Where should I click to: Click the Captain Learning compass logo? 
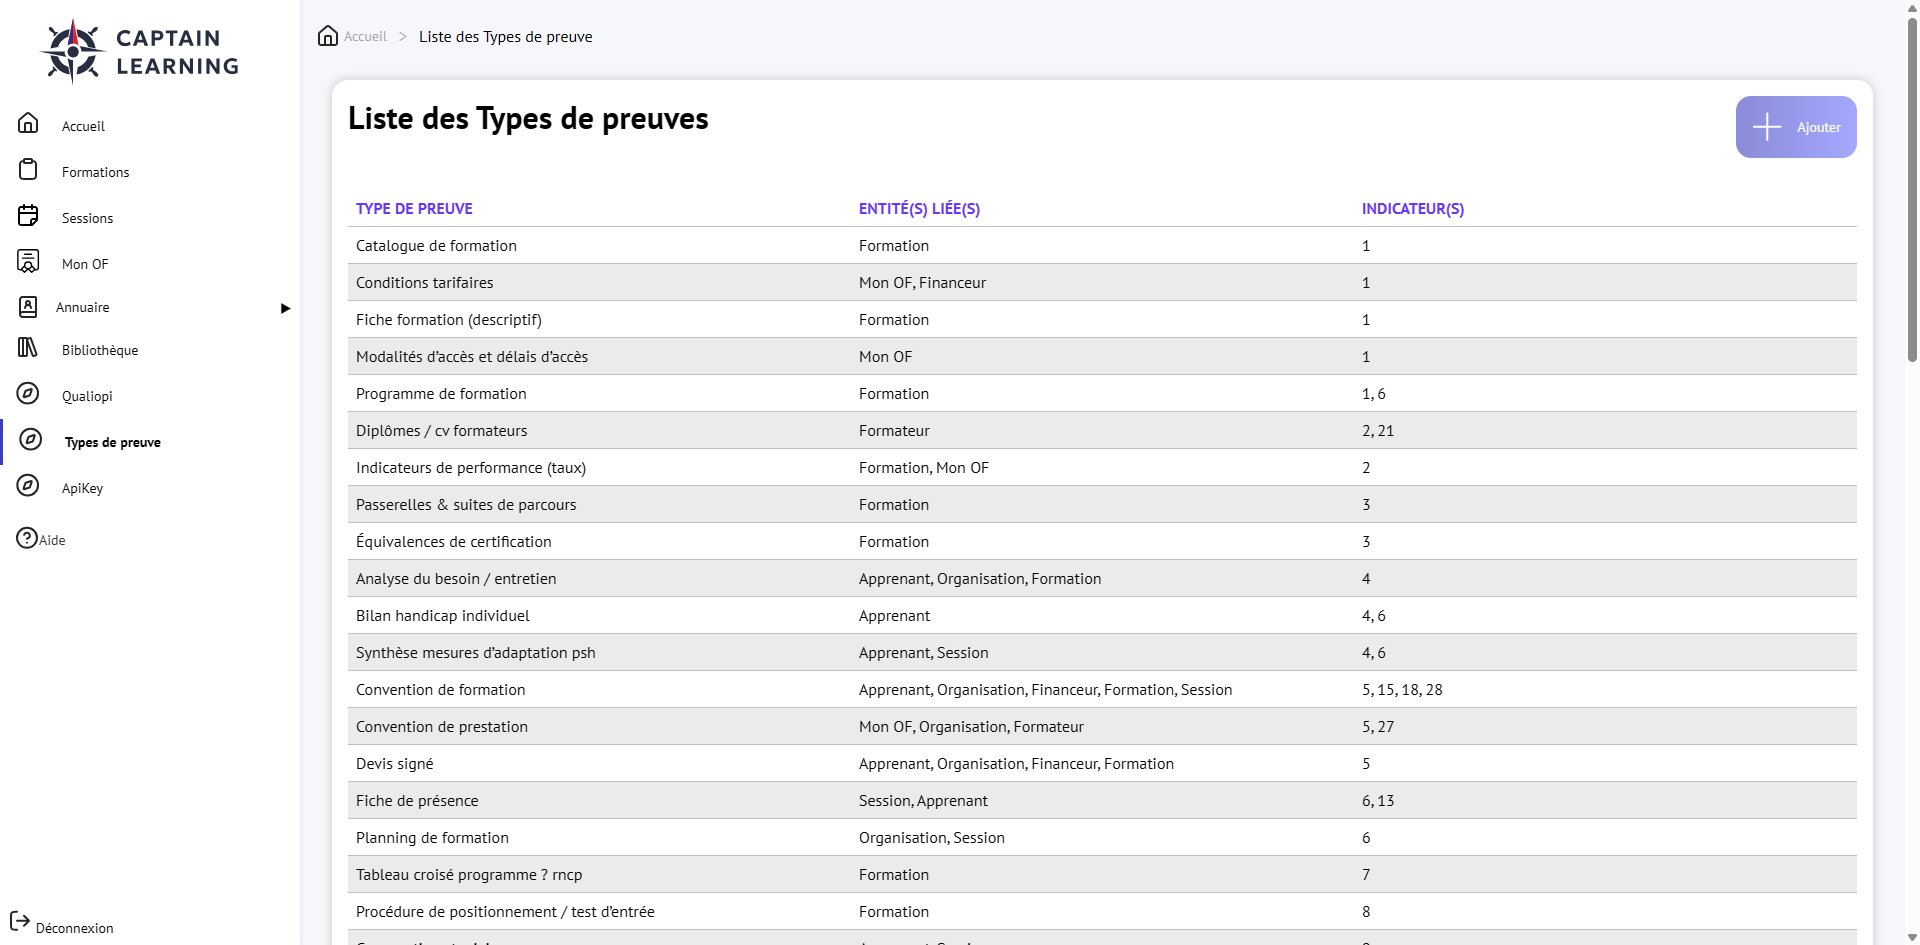point(72,49)
